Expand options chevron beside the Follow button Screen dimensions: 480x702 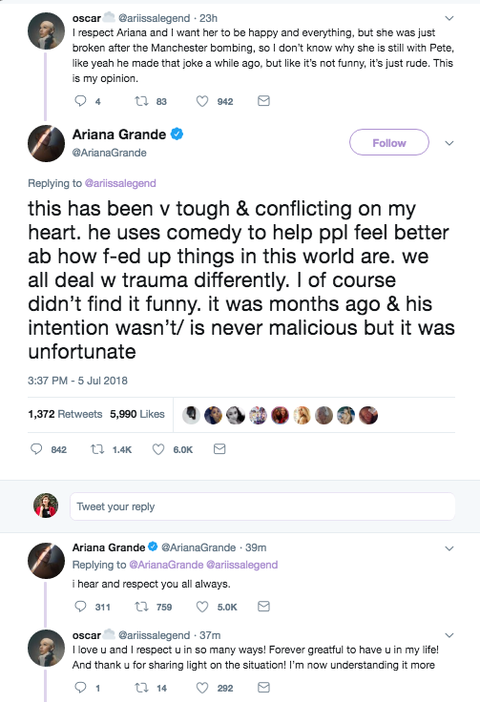(449, 143)
